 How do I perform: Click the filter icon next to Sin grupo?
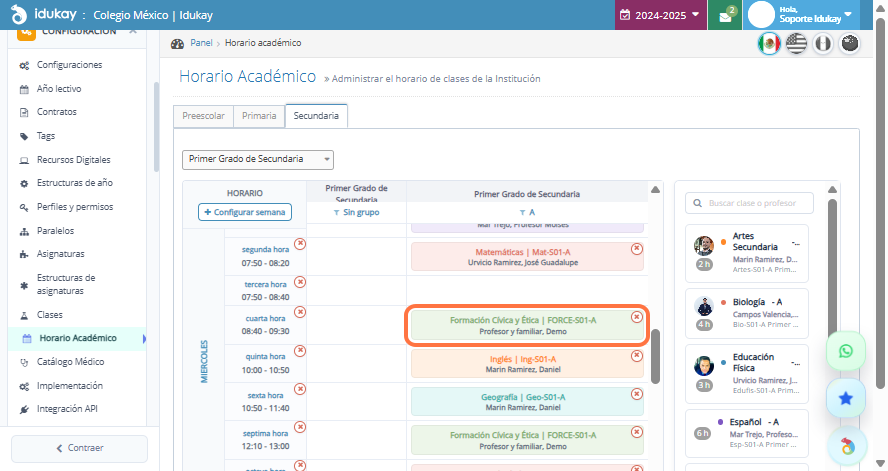click(x=336, y=213)
